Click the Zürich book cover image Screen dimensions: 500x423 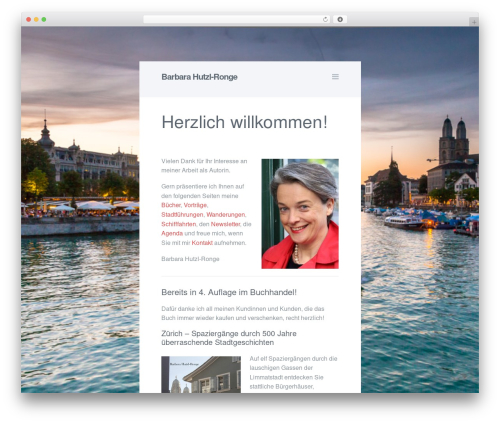coord(201,374)
